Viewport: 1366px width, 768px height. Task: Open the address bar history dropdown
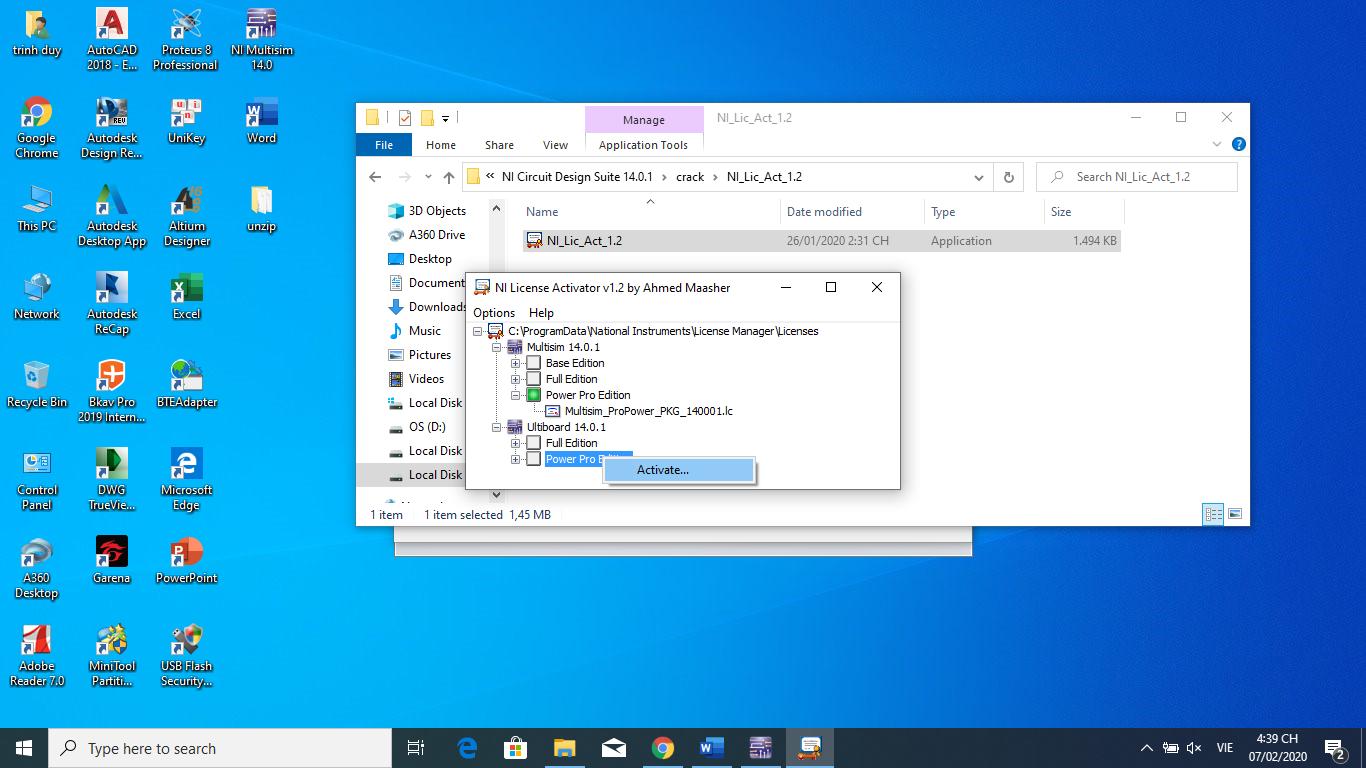pos(978,177)
